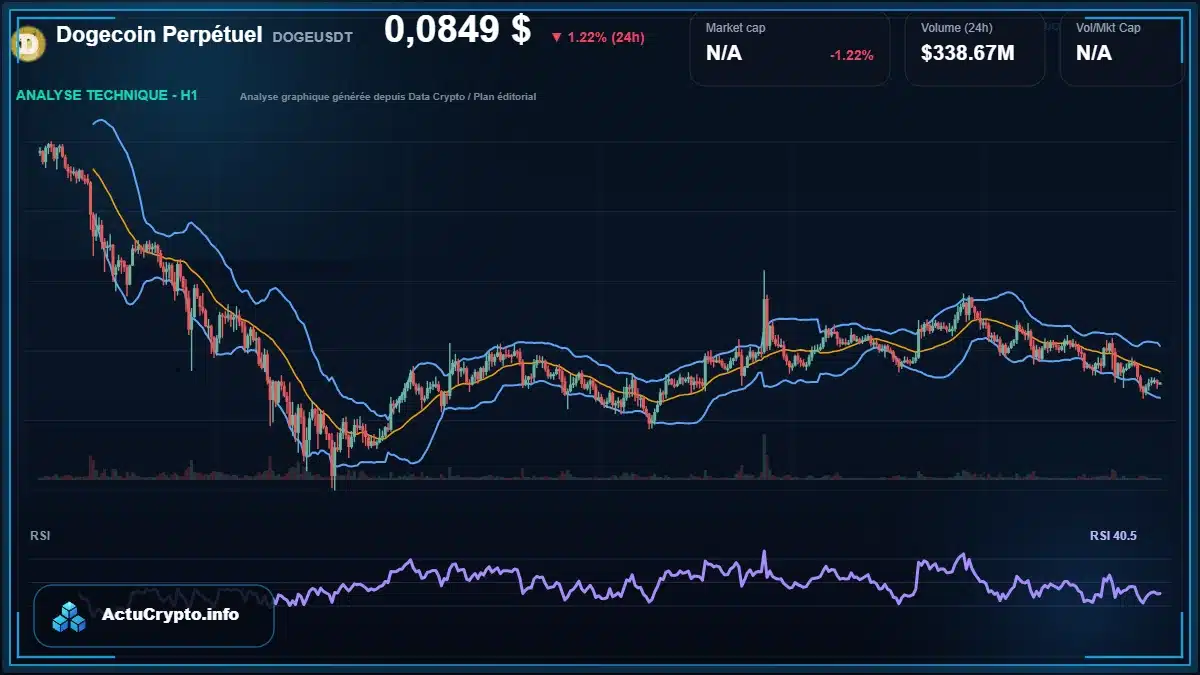Open the ActuCrypto.info link
Viewport: 1200px width, 675px height.
tap(170, 615)
